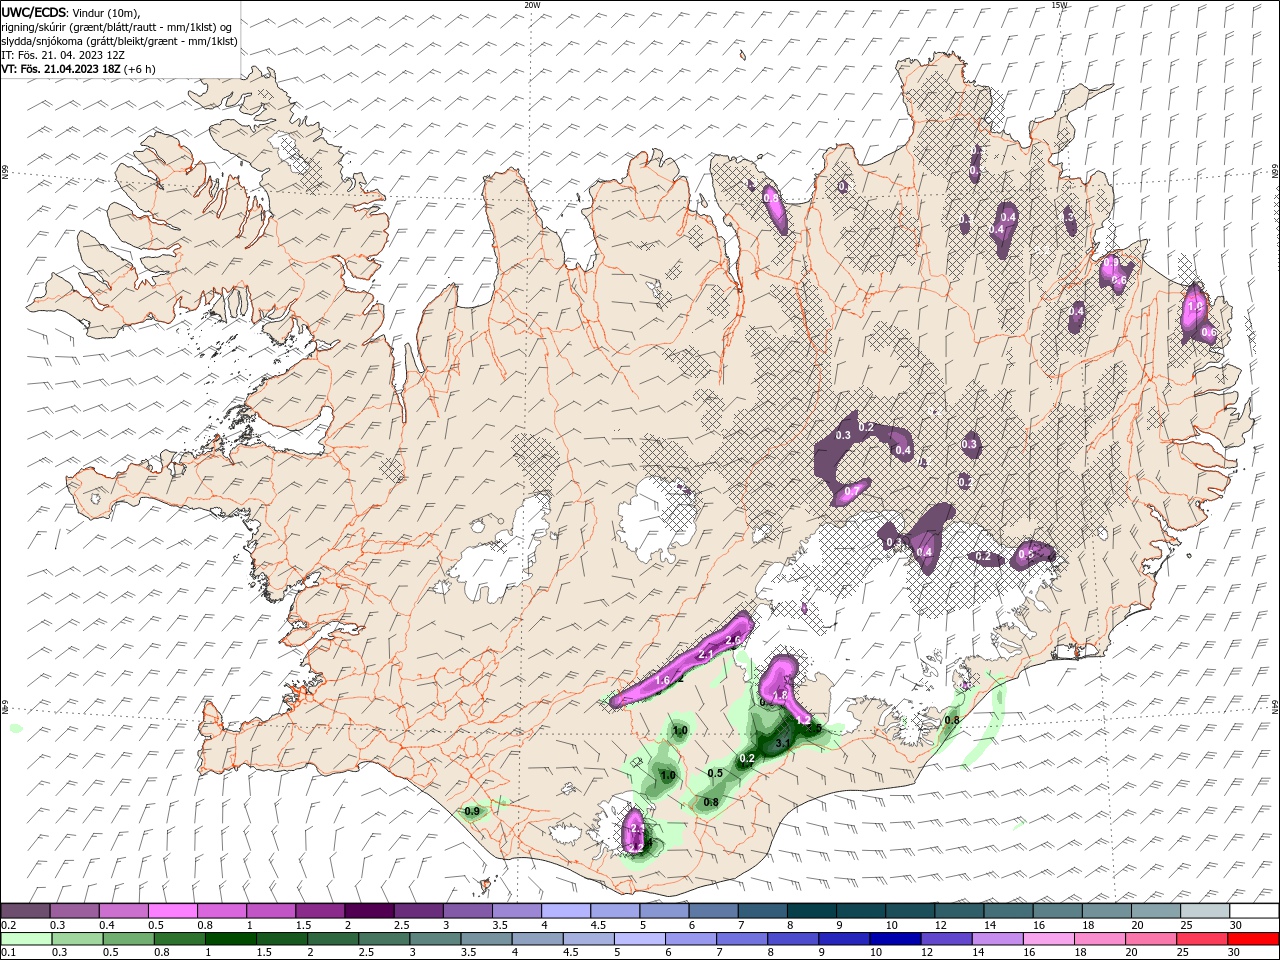This screenshot has height=960, width=1280.
Task: Click the 0.7 snow value in the central highlands
Action: [x=851, y=491]
